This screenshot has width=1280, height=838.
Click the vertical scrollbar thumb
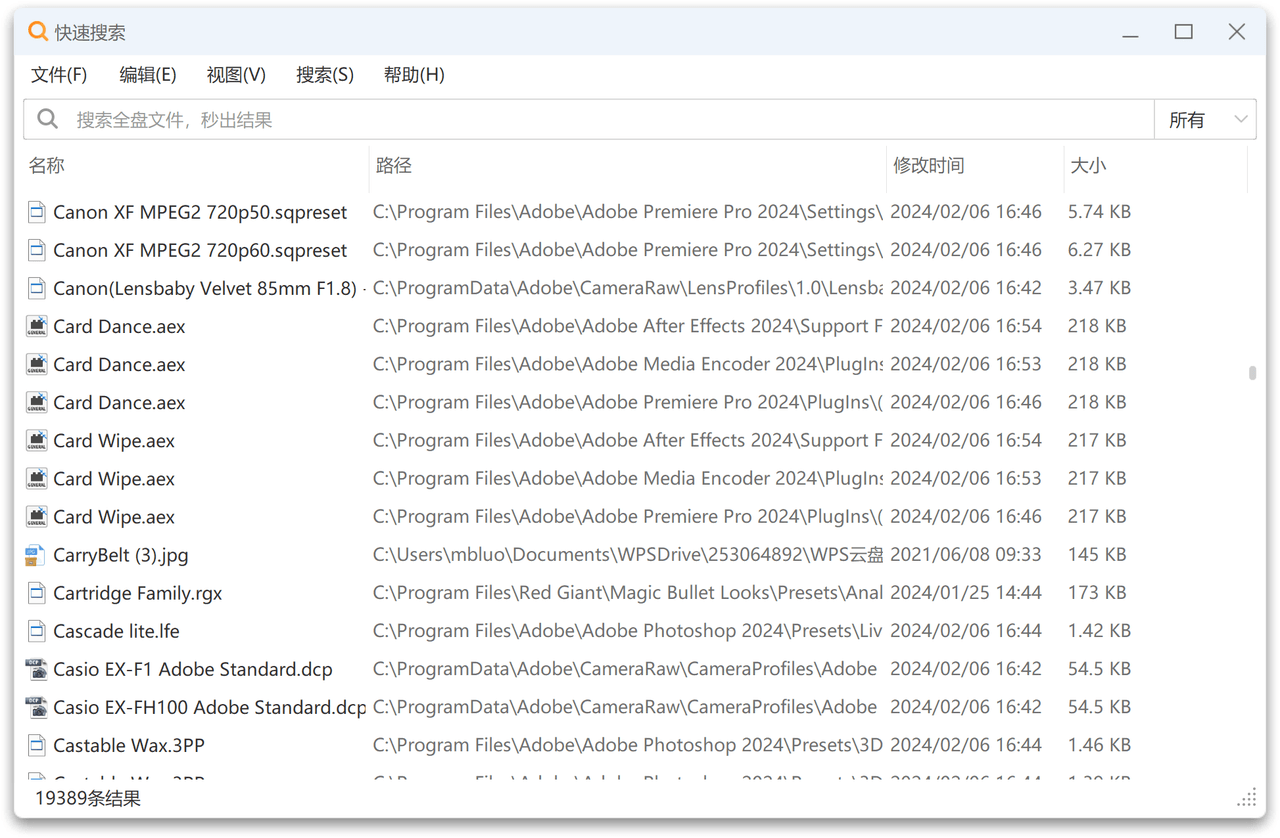(1252, 373)
